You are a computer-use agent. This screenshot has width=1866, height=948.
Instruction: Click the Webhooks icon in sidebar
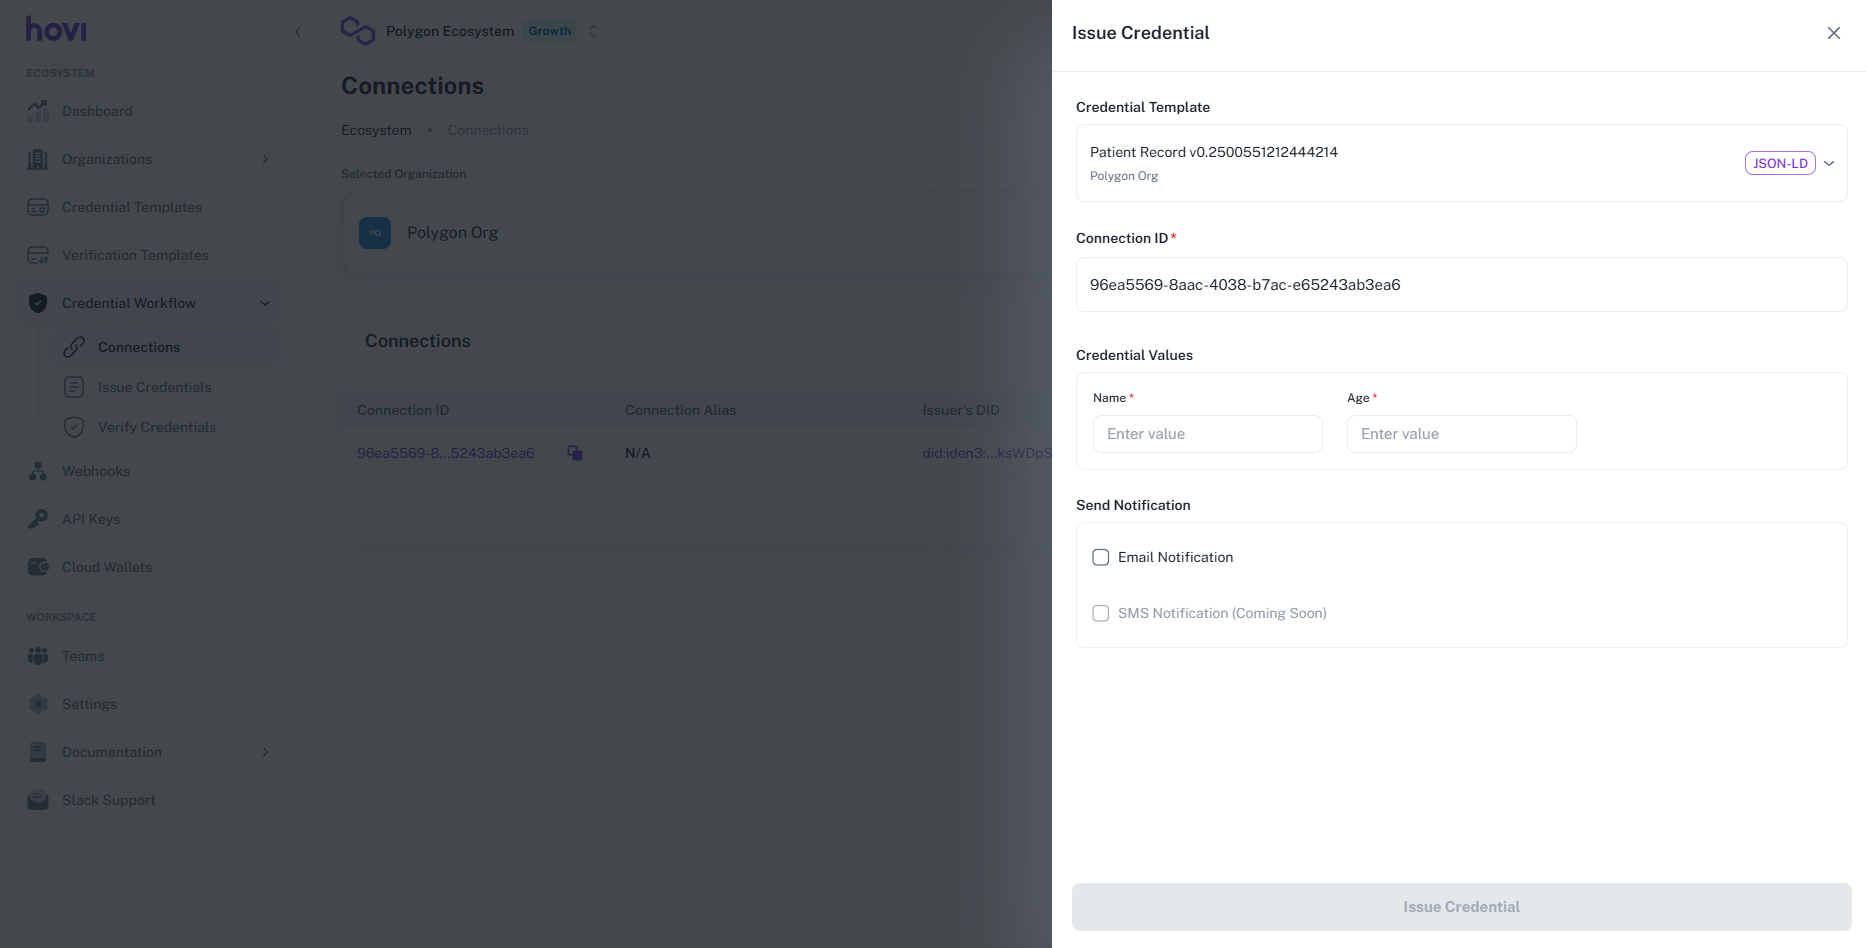[x=38, y=471]
